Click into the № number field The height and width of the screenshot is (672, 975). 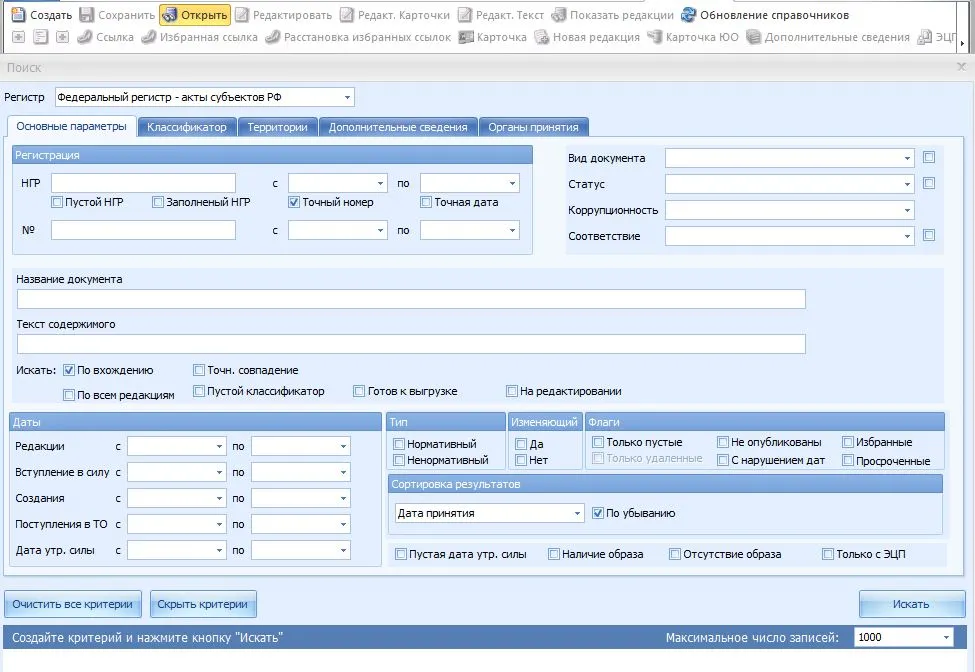(x=144, y=230)
